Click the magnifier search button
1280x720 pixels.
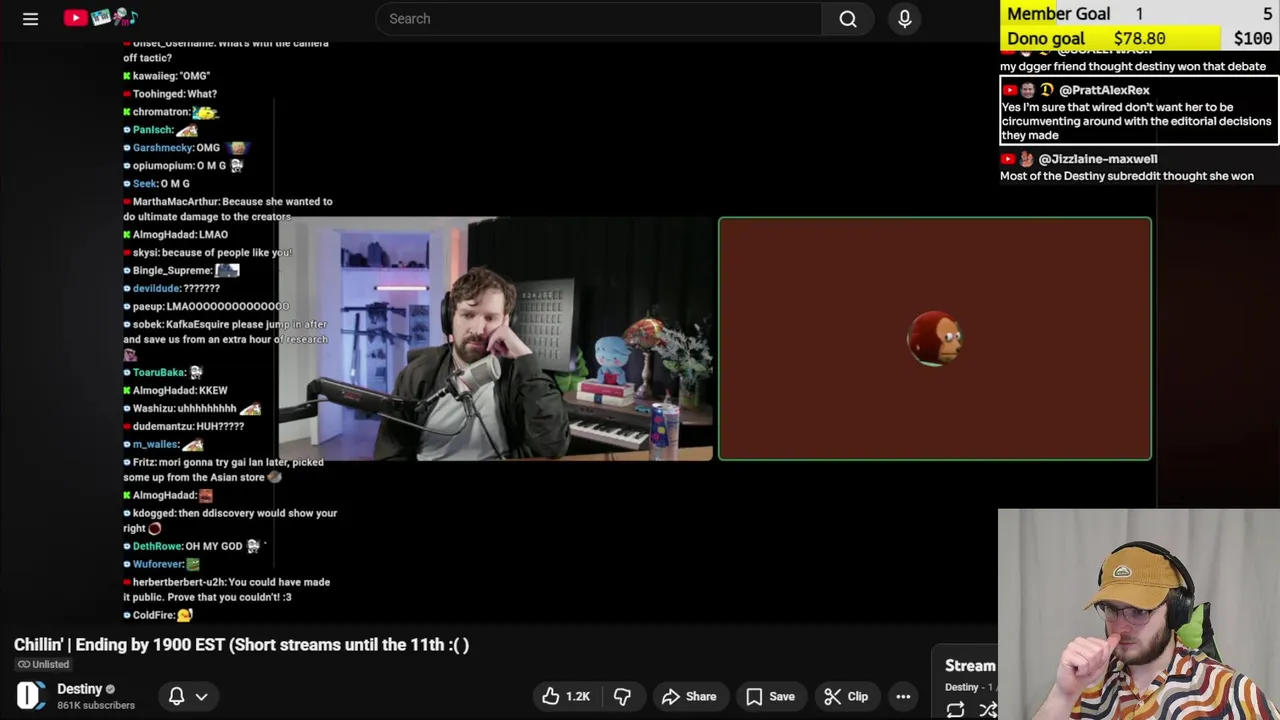click(848, 19)
